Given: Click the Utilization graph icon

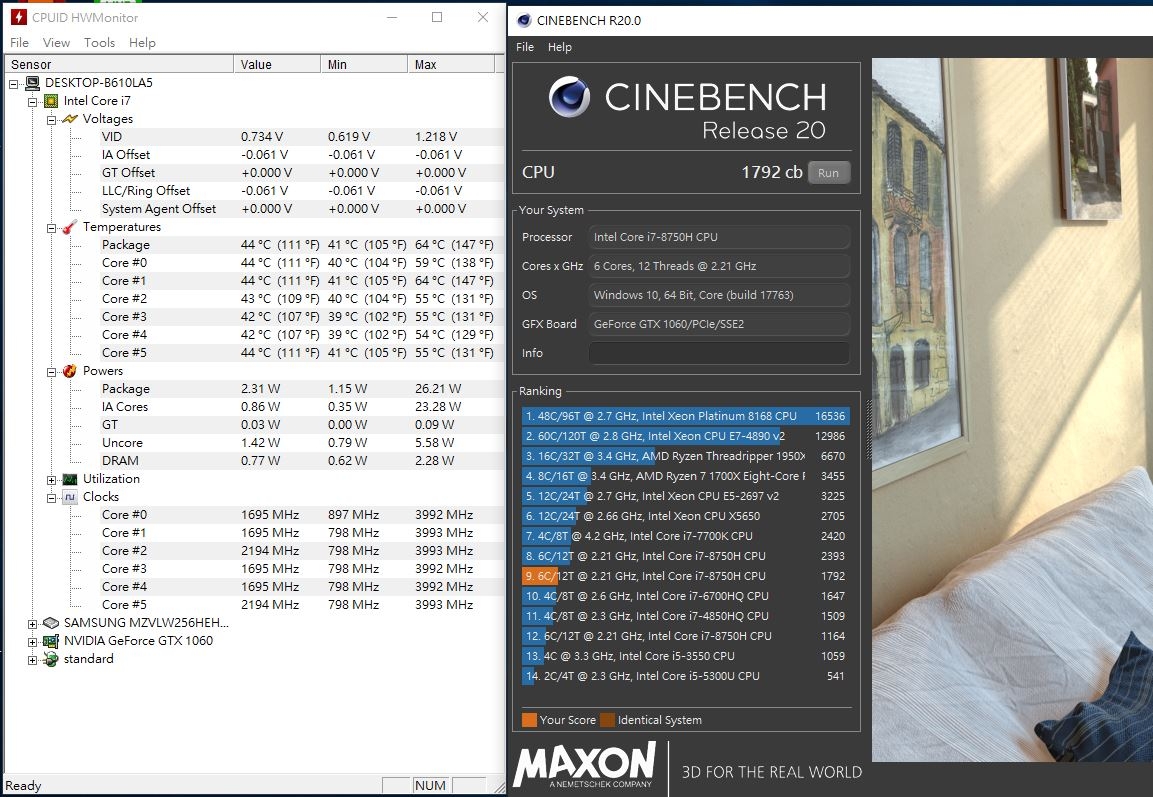Looking at the screenshot, I should pos(70,479).
